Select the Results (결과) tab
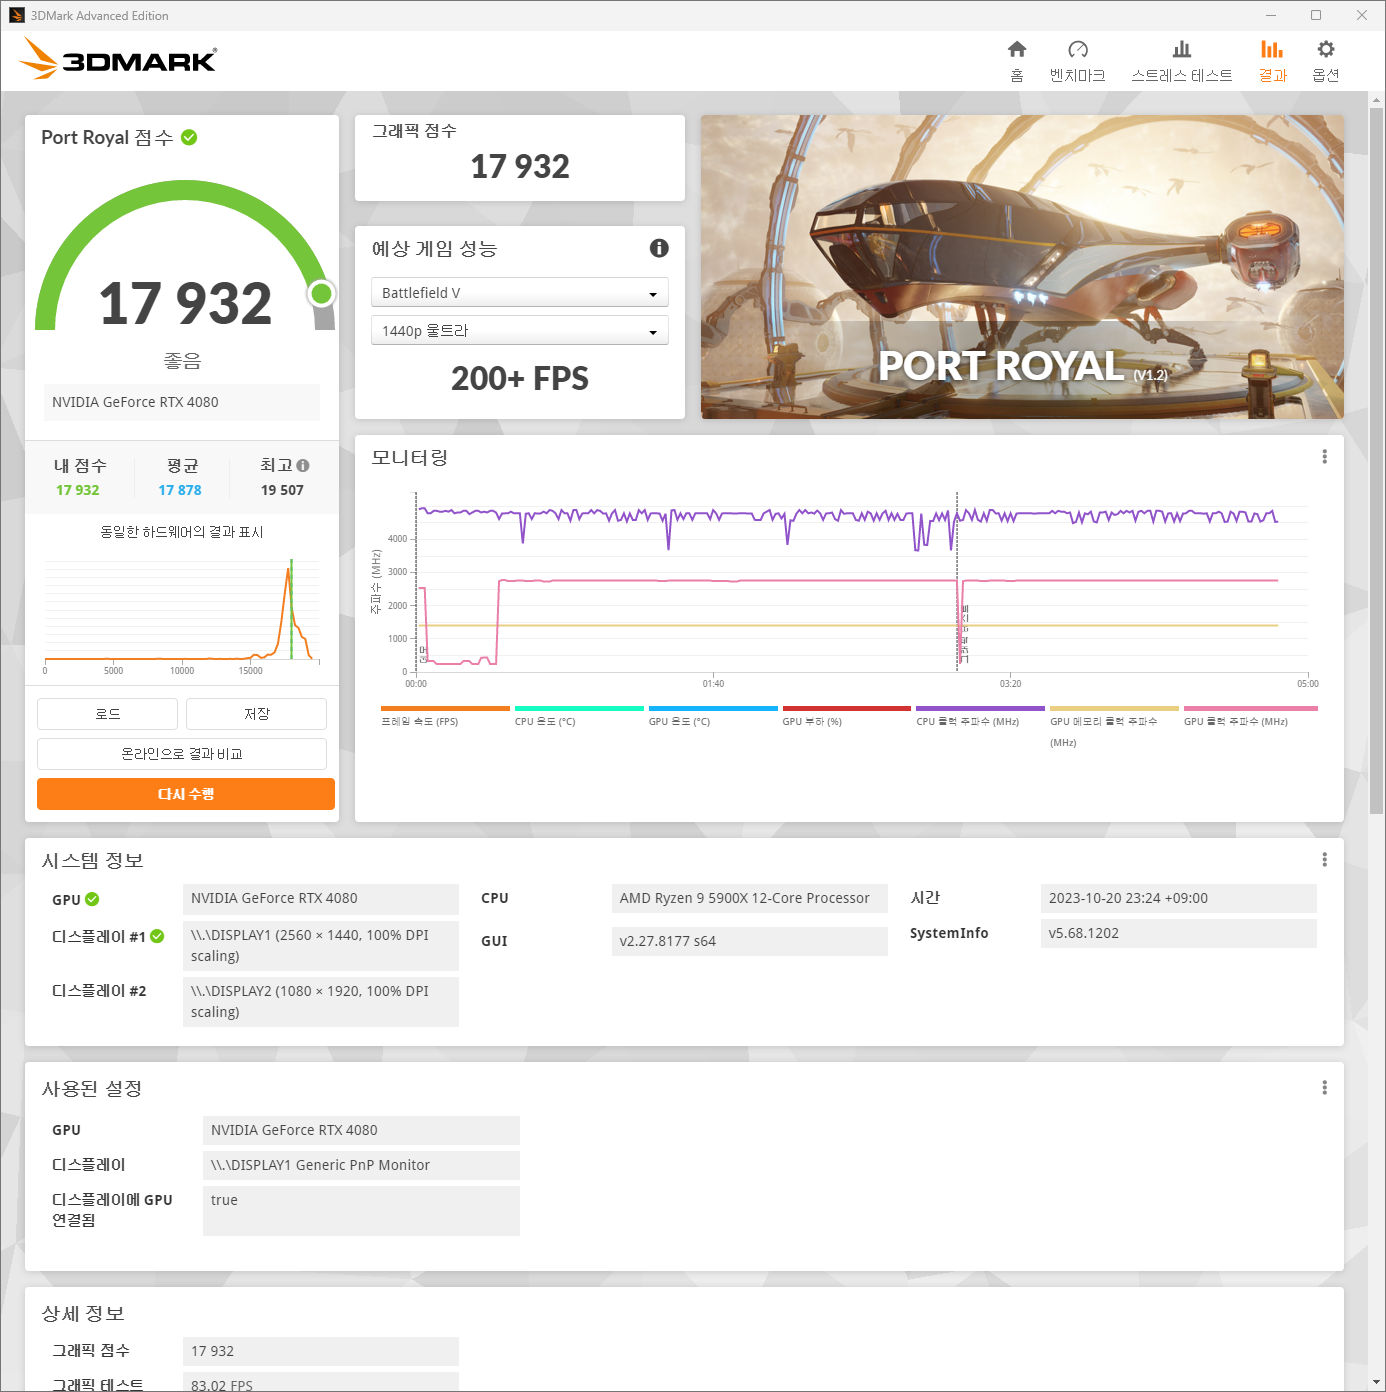Screen dimensions: 1386x1392 pyautogui.click(x=1272, y=61)
